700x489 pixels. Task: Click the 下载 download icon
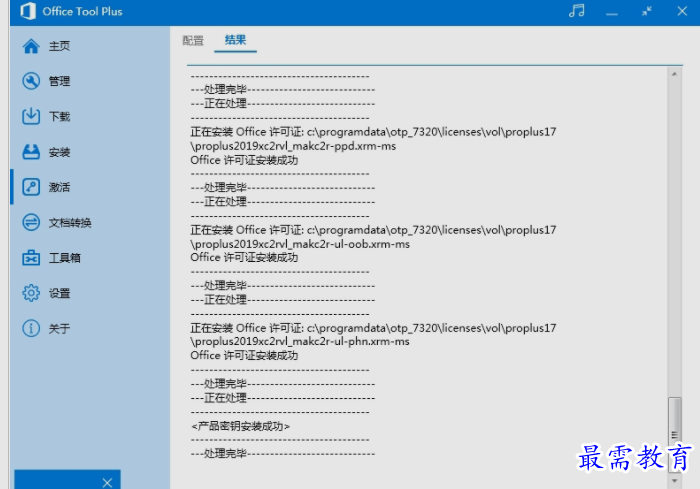pos(31,116)
